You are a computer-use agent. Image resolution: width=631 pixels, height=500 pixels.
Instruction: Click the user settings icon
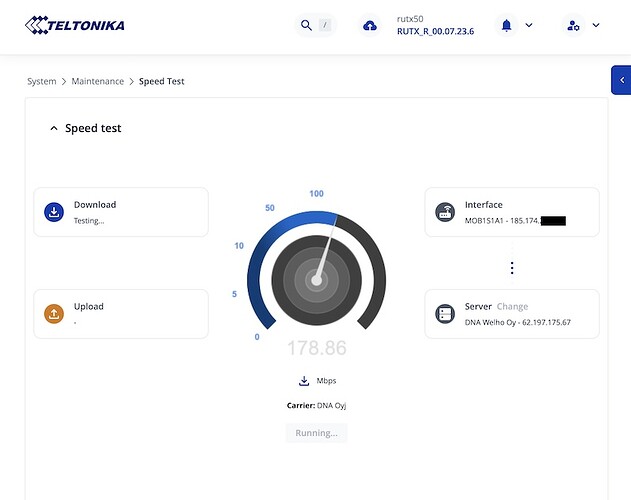click(573, 25)
